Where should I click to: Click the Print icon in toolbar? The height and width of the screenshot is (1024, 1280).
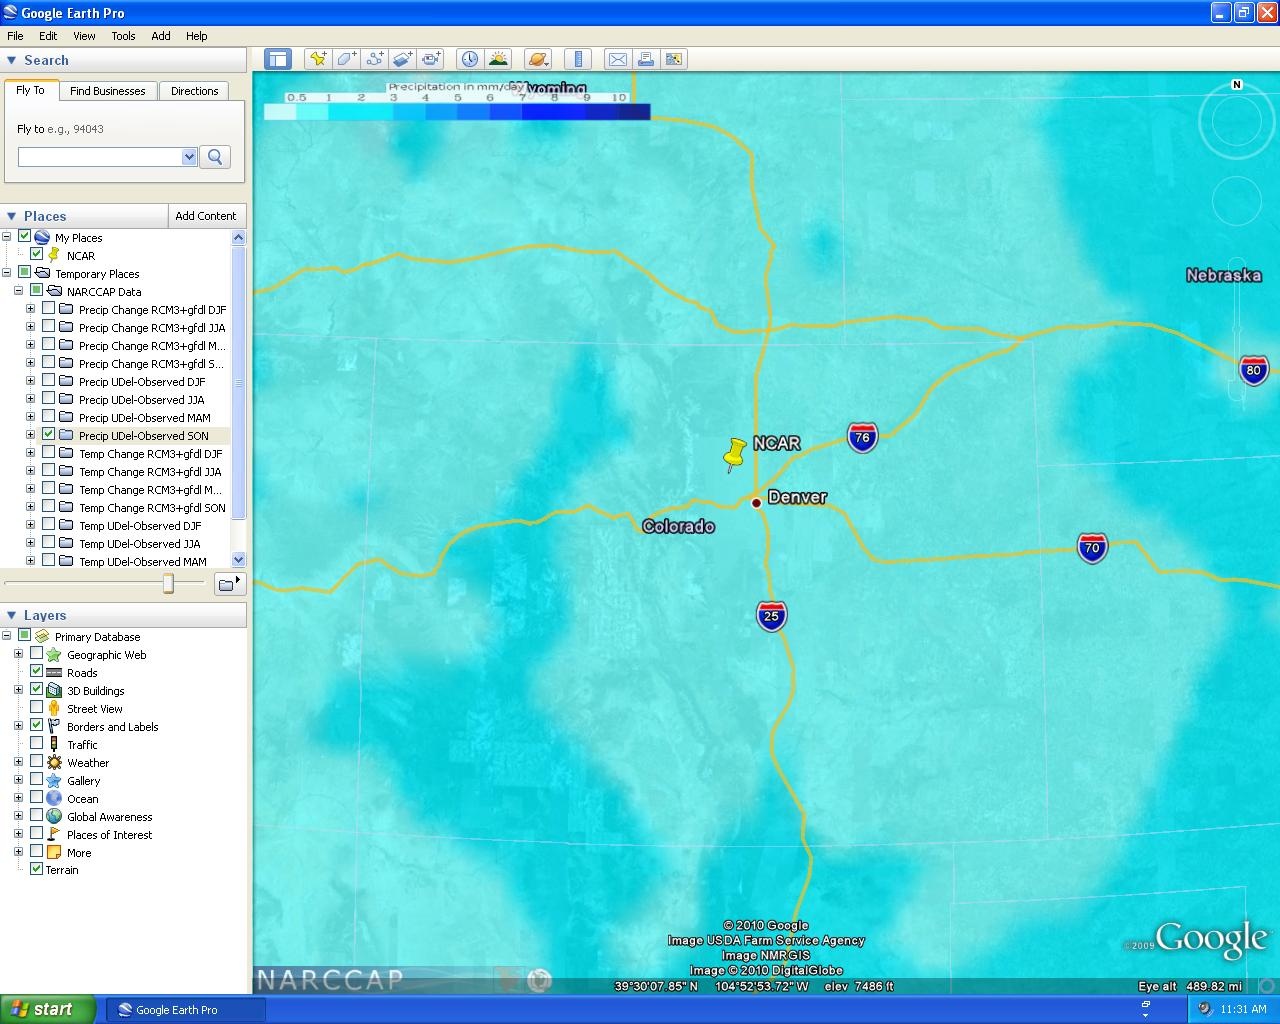click(646, 59)
